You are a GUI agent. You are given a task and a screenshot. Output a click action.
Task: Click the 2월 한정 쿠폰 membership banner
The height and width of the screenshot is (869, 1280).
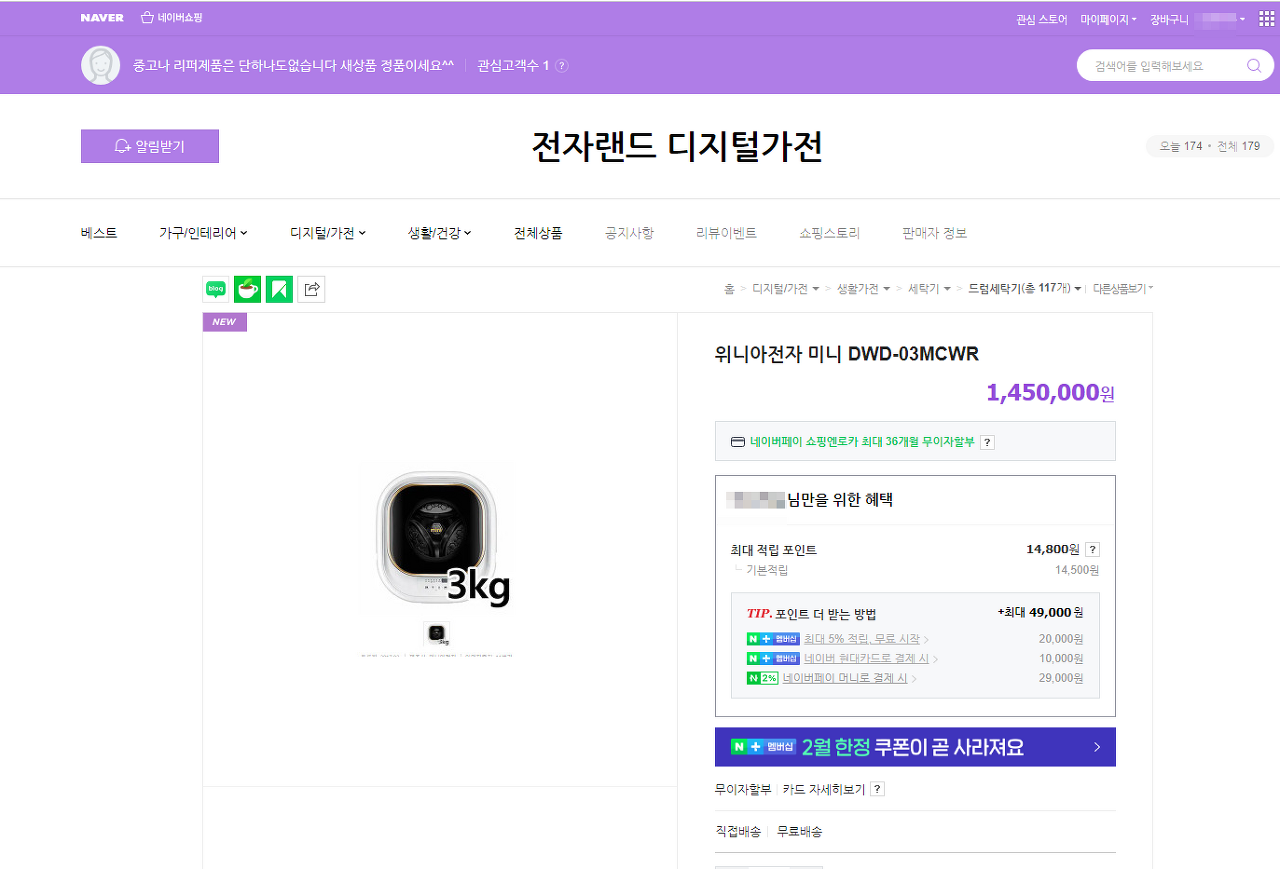click(915, 747)
